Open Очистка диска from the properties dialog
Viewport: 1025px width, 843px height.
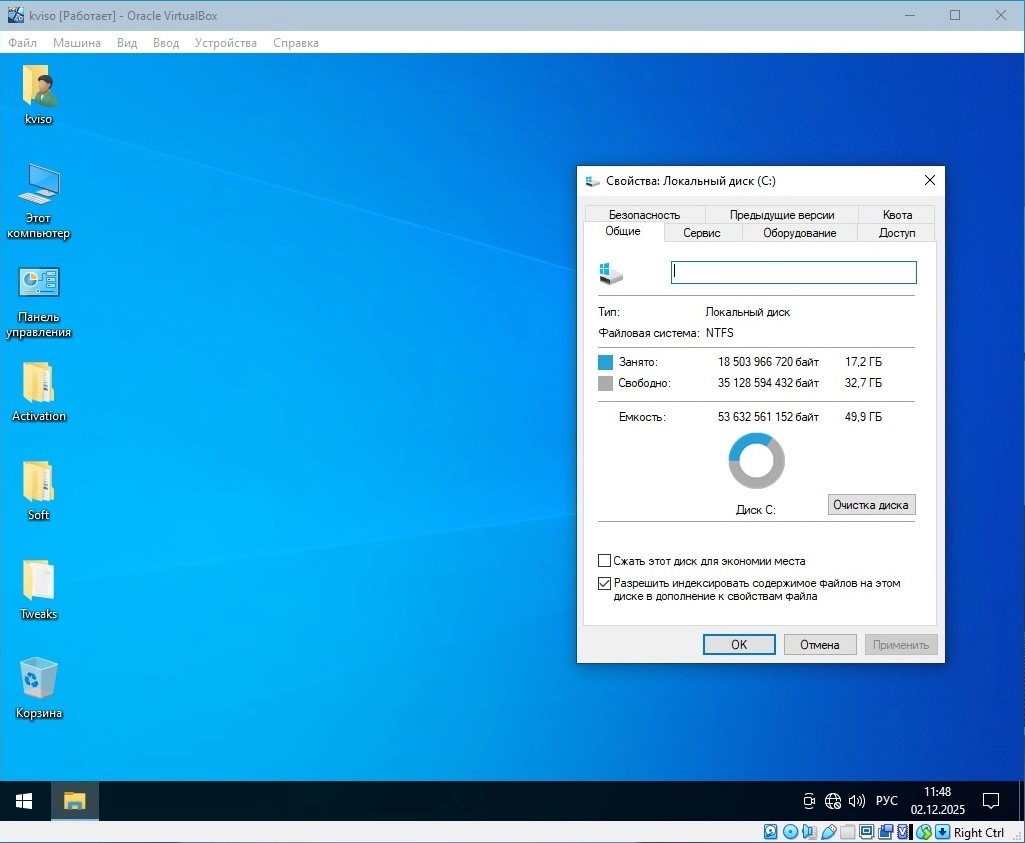pos(871,505)
